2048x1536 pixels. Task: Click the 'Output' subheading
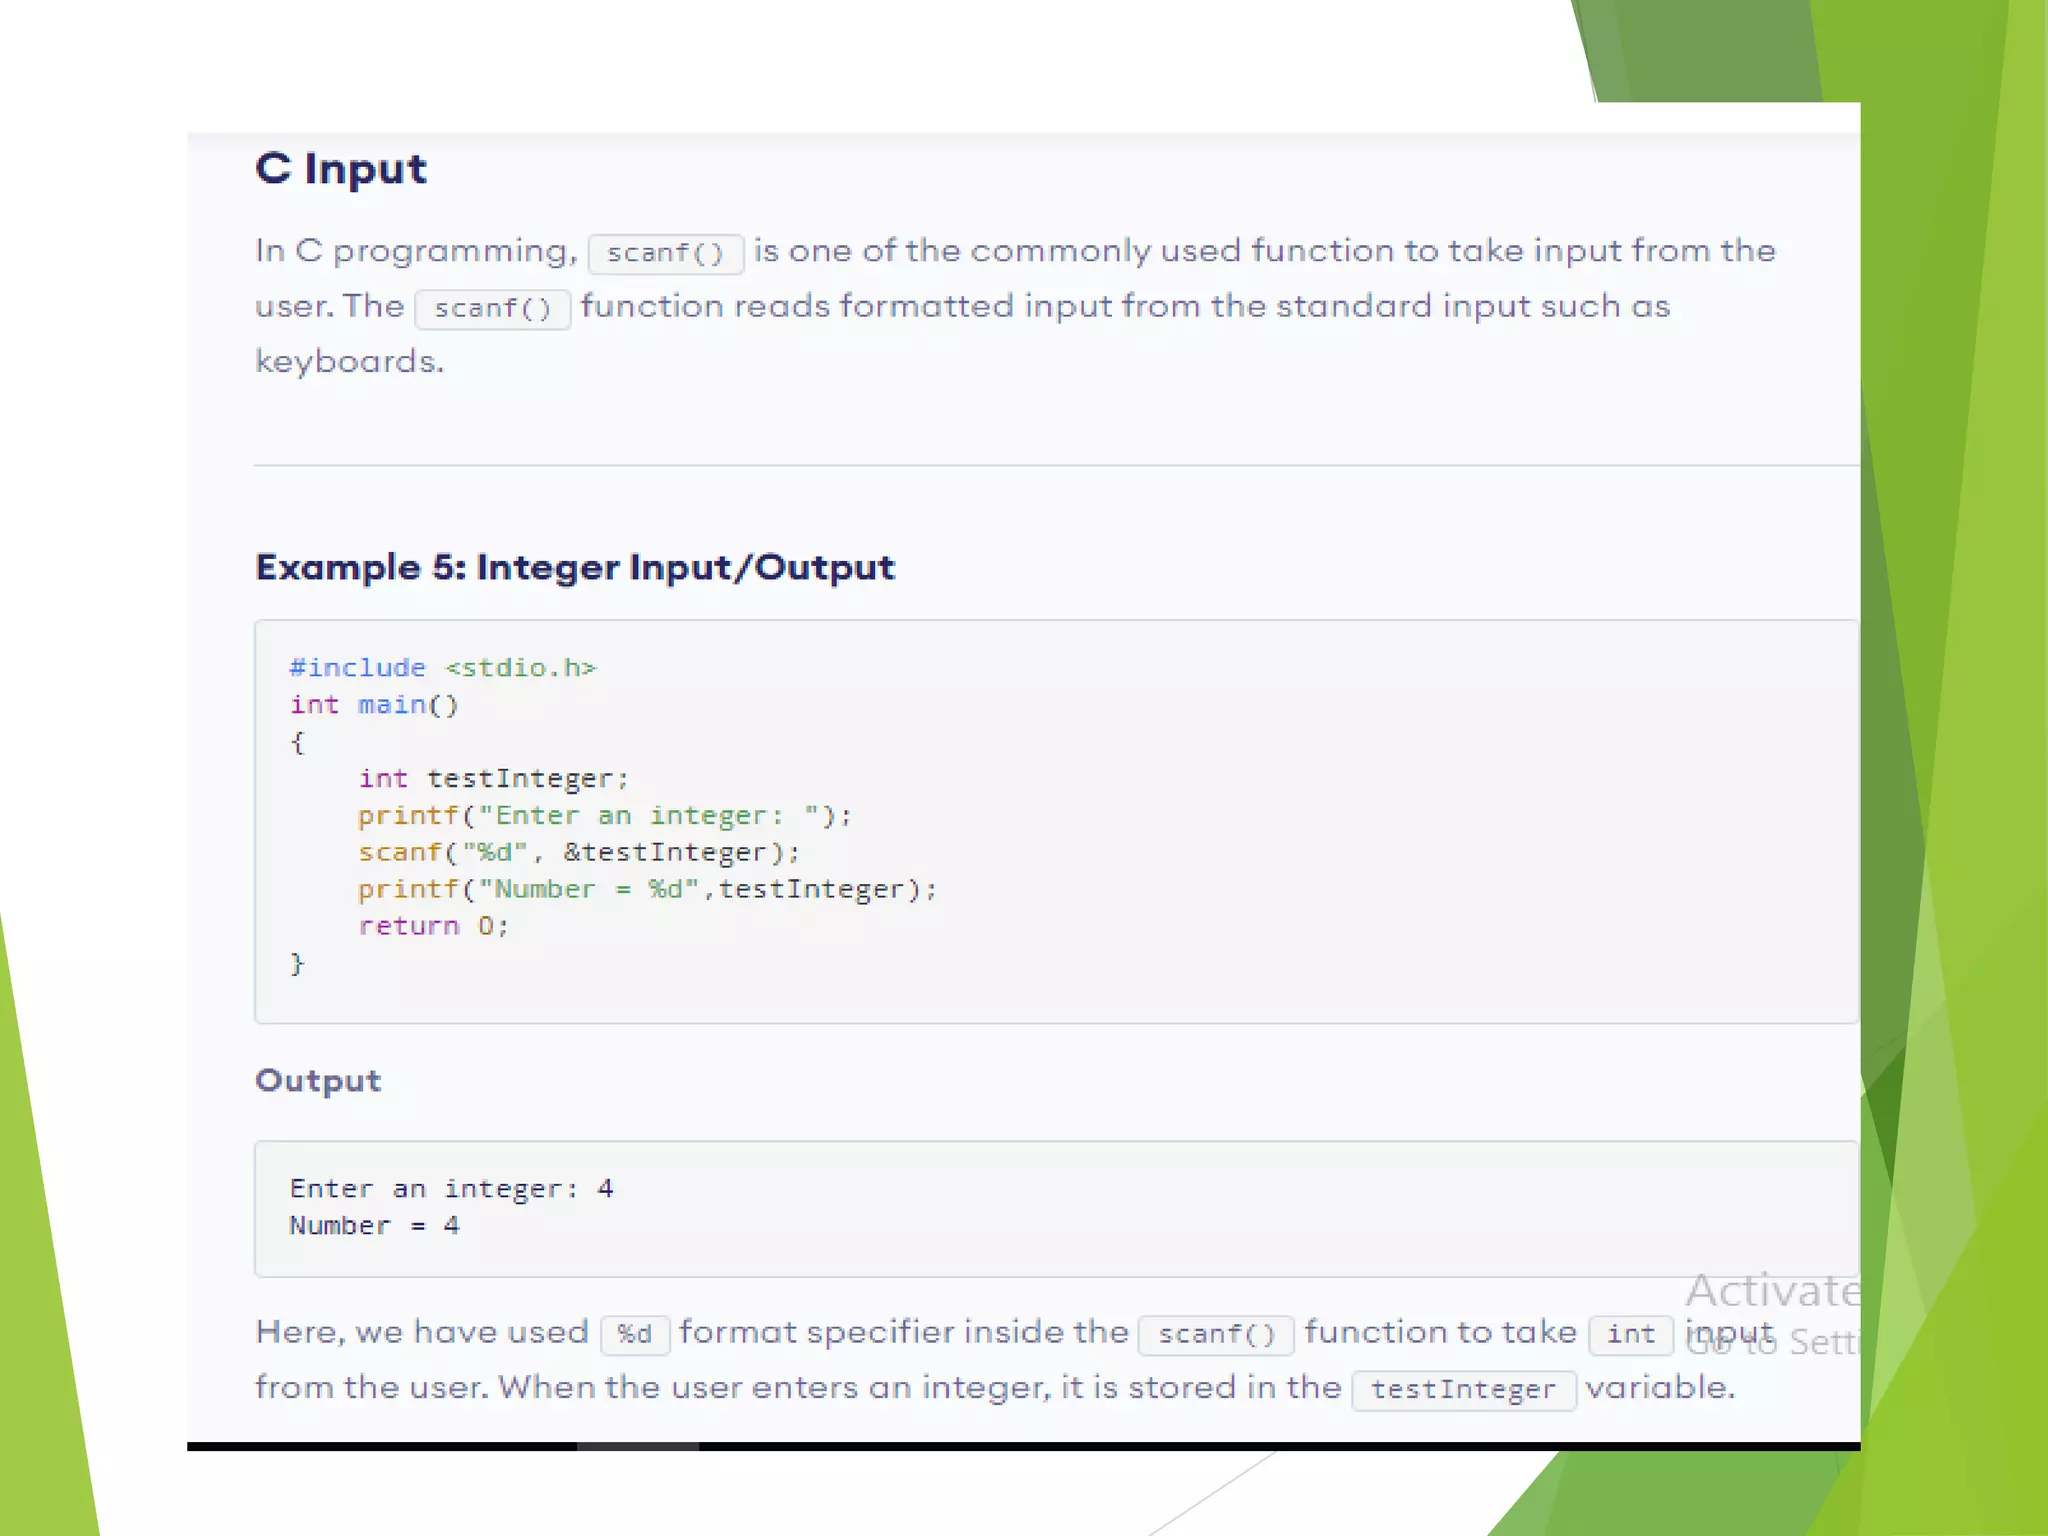tap(318, 1081)
